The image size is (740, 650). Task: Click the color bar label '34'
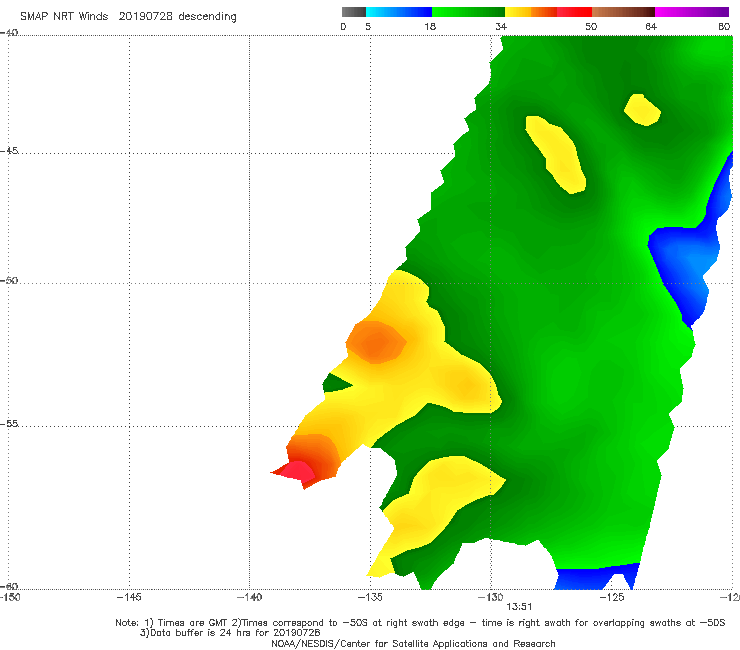pos(501,26)
